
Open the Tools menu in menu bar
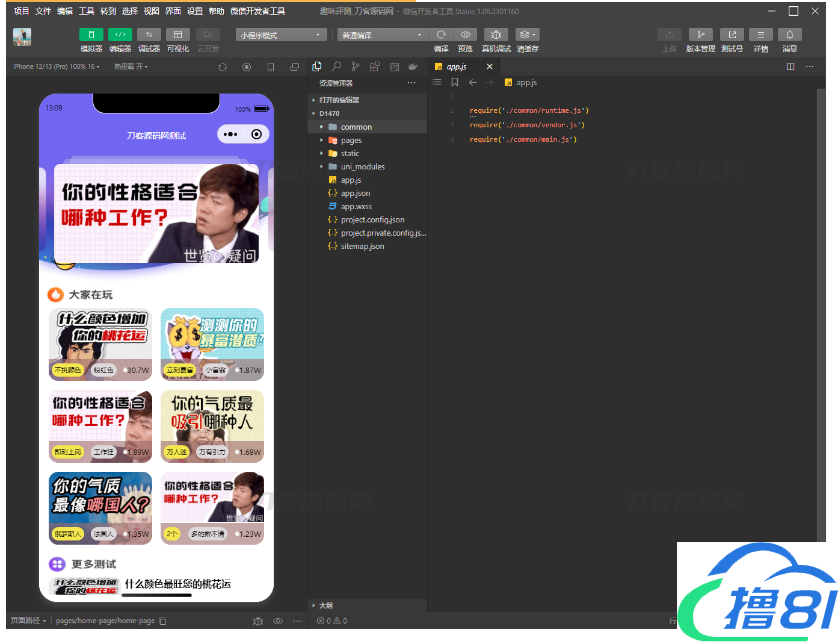(x=87, y=11)
